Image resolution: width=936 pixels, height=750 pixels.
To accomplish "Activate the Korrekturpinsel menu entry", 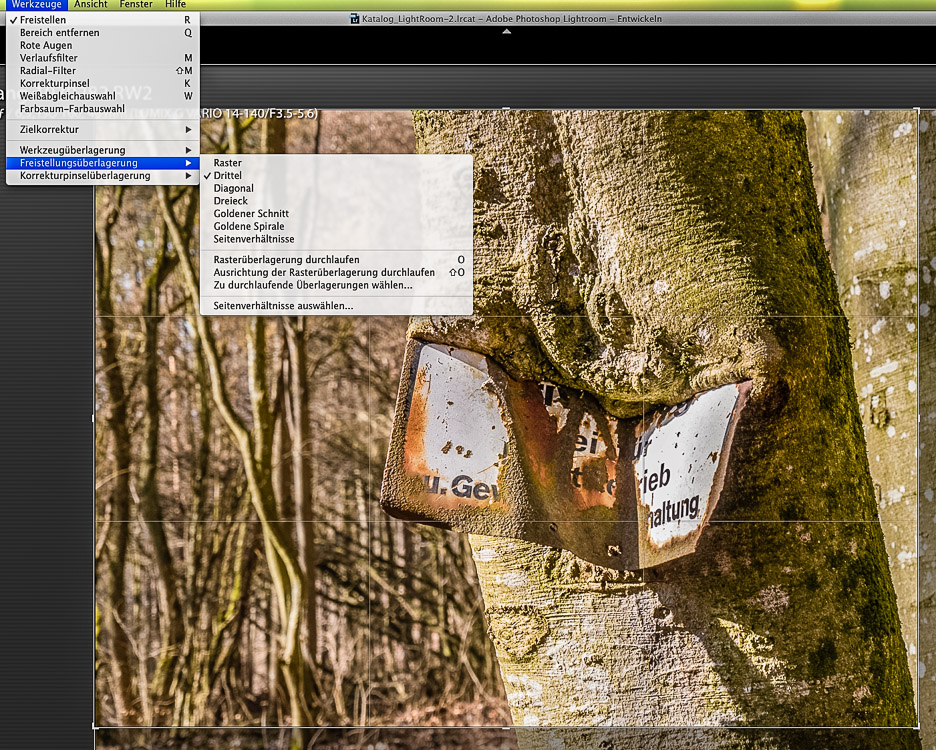I will point(103,84).
